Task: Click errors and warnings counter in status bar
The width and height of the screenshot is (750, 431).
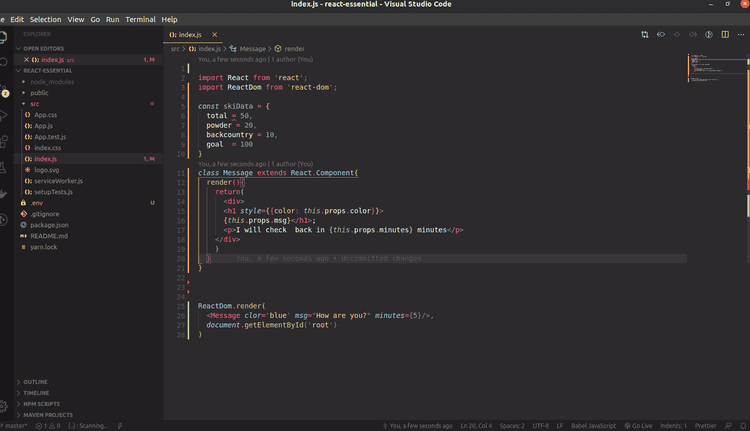Action: tap(48, 426)
